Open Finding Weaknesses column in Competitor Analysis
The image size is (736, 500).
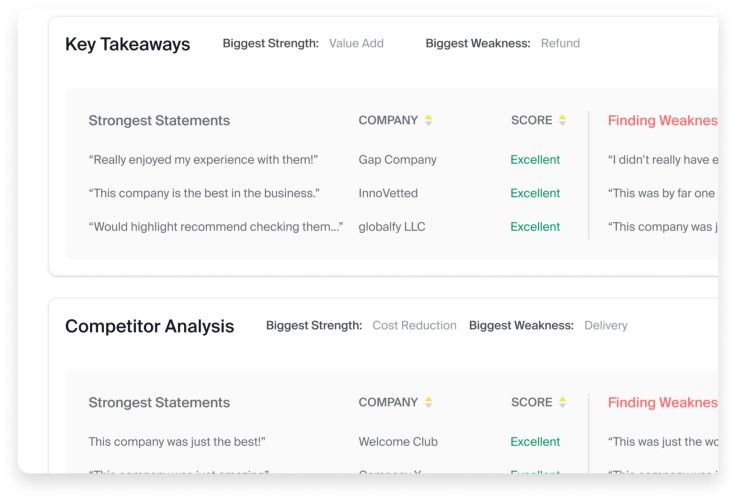[x=662, y=403]
